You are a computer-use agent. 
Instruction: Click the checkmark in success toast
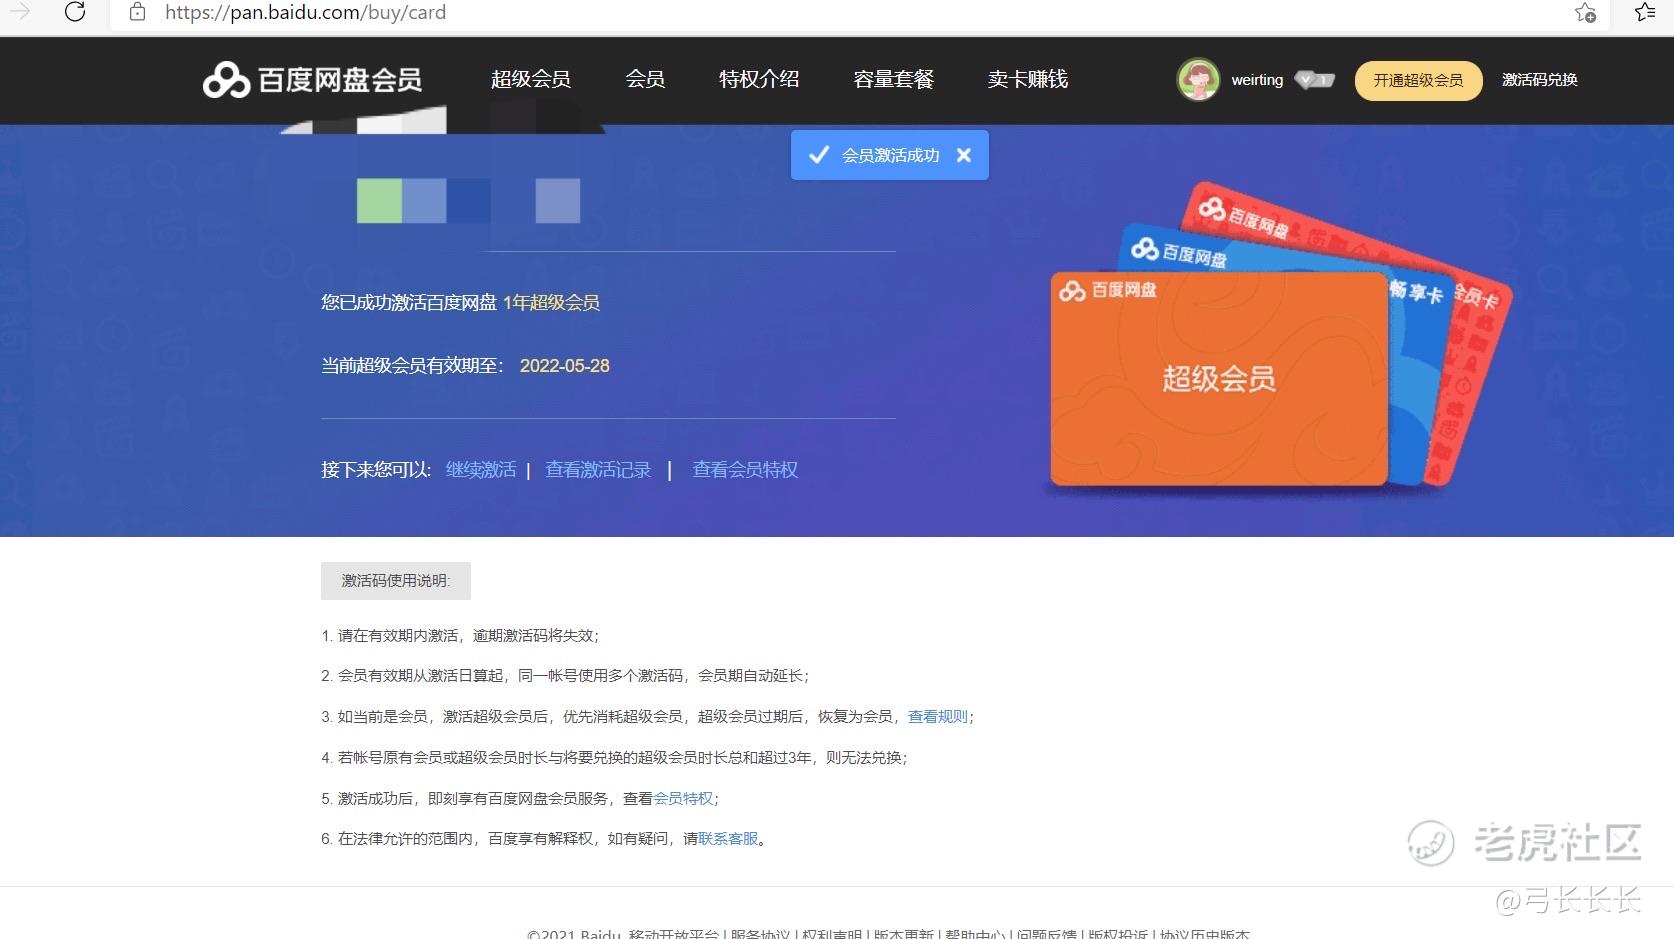(x=818, y=155)
